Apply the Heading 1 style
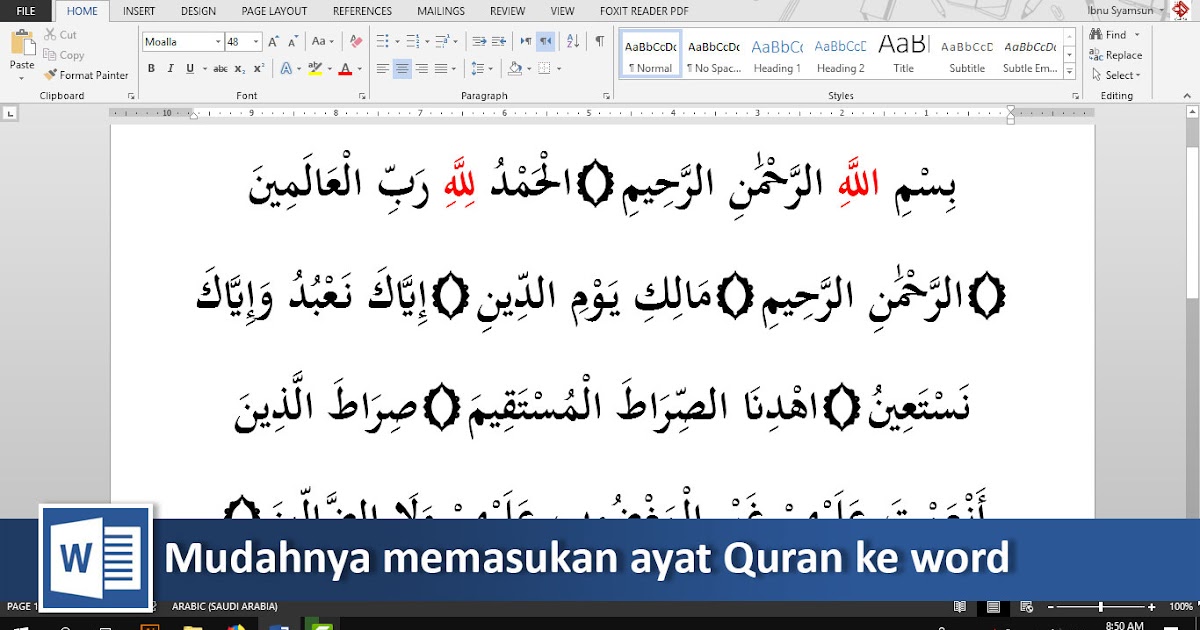 [x=777, y=56]
